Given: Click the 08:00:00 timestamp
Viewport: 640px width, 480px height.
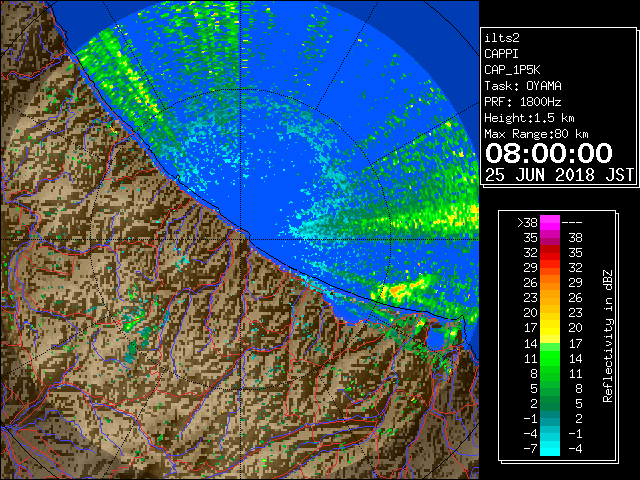Looking at the screenshot, I should coord(549,153).
